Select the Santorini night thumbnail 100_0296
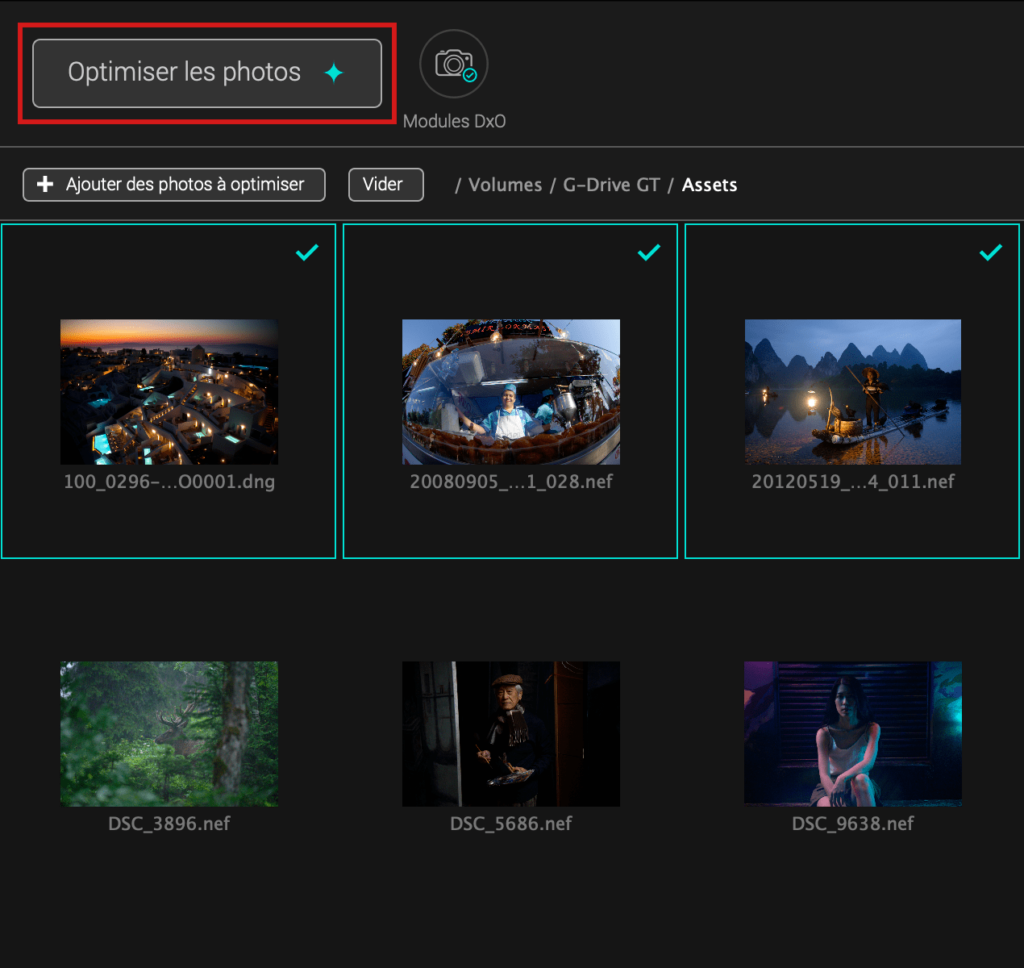1024x968 pixels. 169,392
